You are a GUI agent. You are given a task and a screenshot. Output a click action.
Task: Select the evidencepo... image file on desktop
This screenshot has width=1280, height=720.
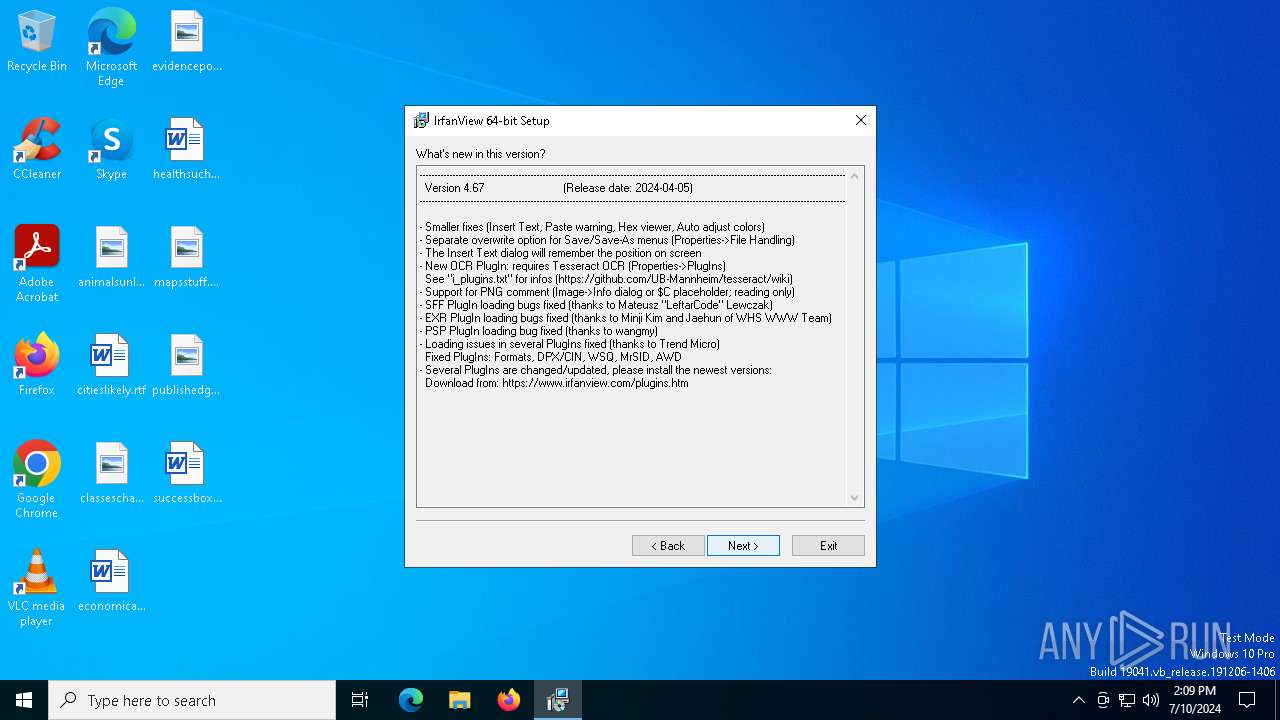(187, 41)
